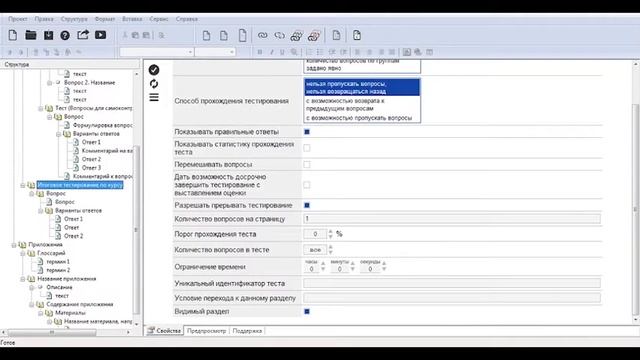The image size is (640, 360).
Task: Switch to the 'Предпросмотр' tab
Action: coord(207,331)
